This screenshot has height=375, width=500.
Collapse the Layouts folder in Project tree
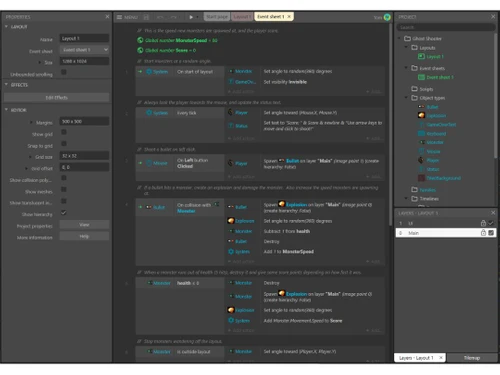[406, 47]
